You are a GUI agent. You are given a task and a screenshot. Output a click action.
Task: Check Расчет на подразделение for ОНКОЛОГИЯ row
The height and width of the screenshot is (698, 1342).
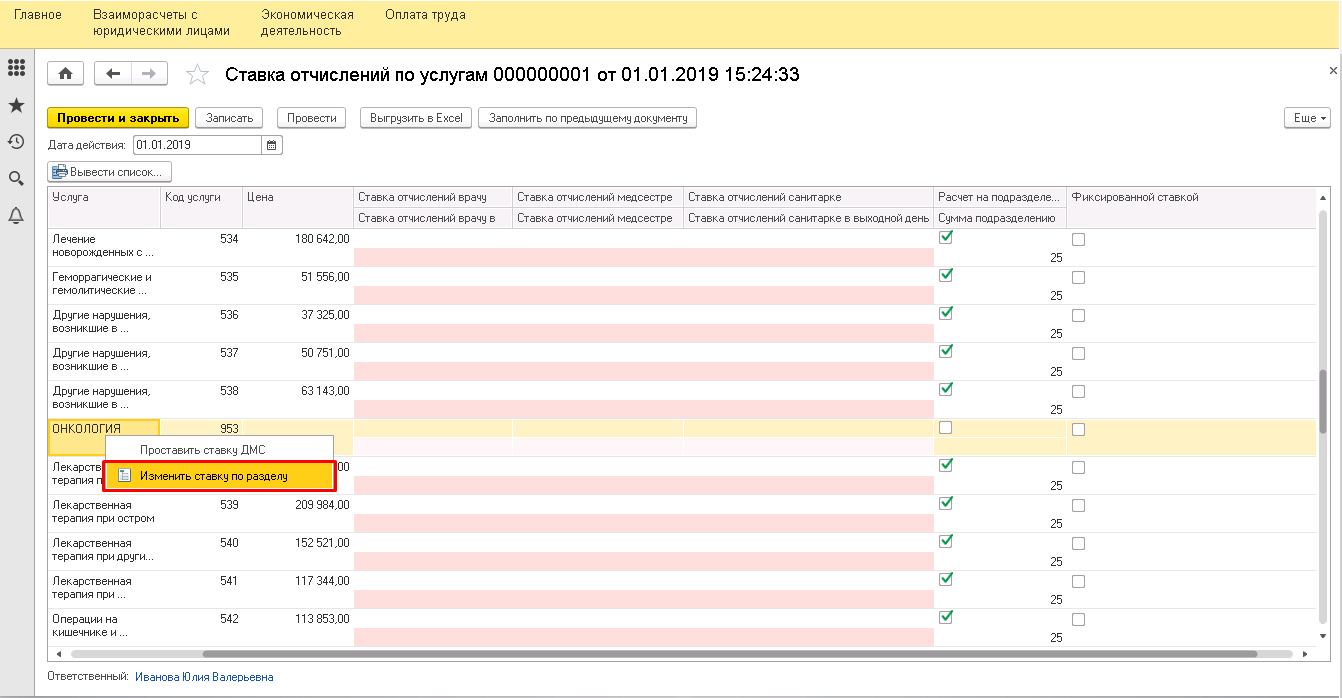tap(946, 428)
